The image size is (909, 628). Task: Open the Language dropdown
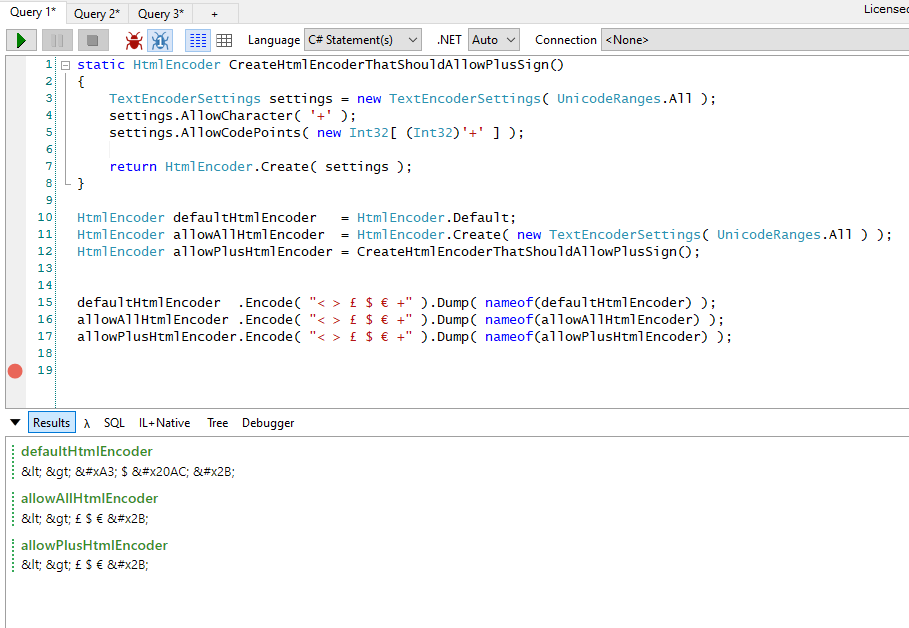(x=362, y=40)
